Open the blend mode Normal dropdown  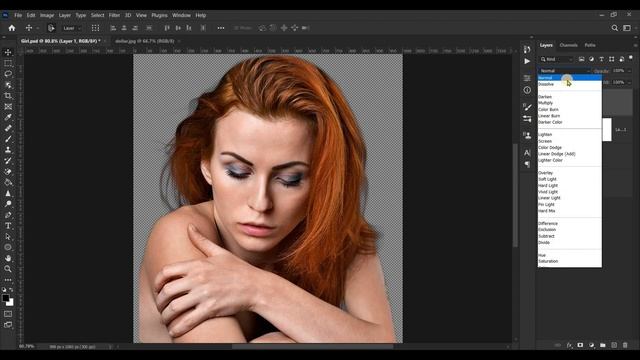(564, 71)
